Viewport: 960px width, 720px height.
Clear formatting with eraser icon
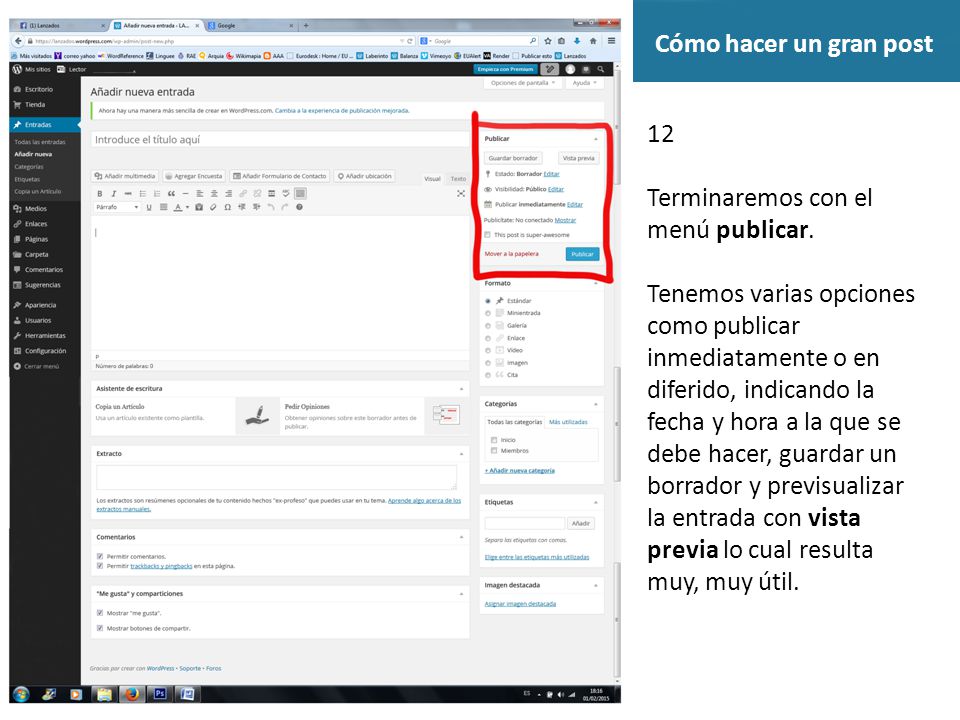click(x=213, y=208)
